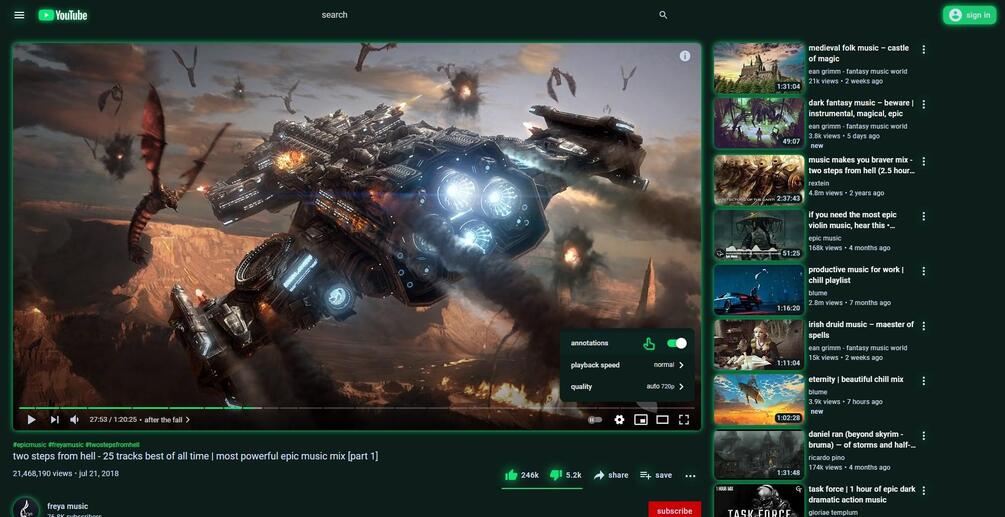
Task: Open the hamburger guide menu
Action: coord(19,15)
